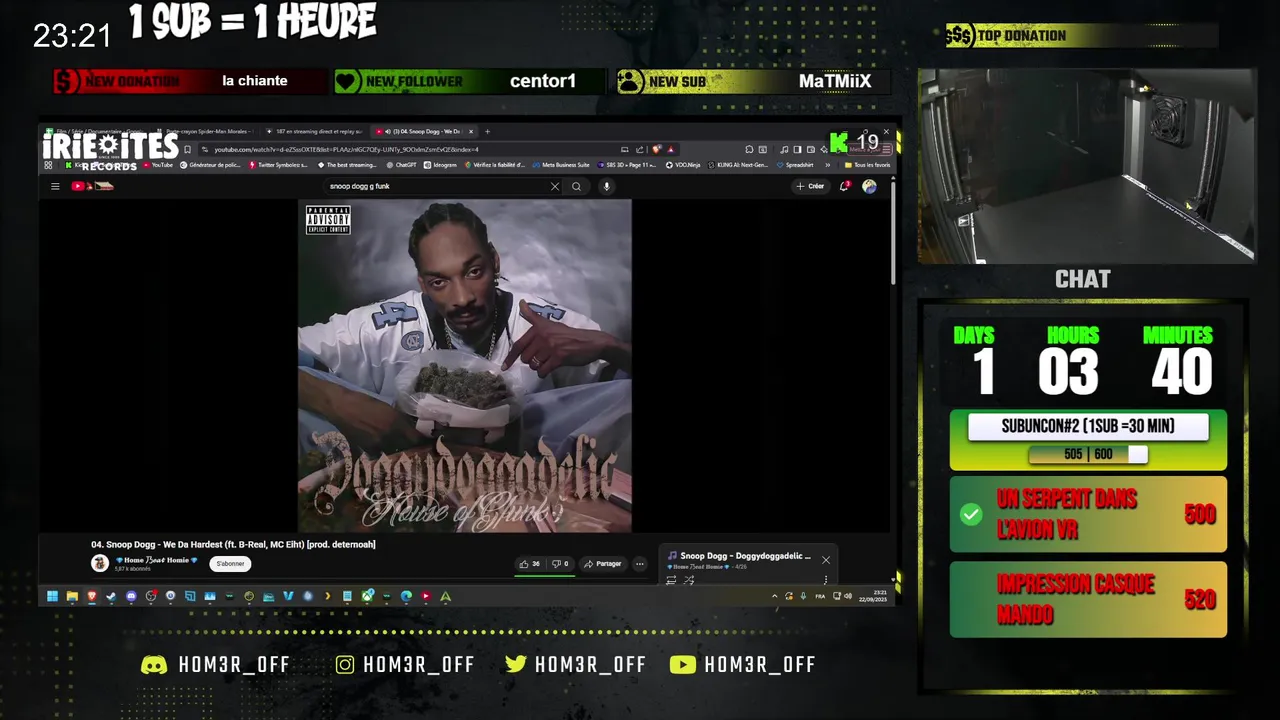Open YouTube notifications bell
The image size is (1280, 720).
tap(845, 186)
